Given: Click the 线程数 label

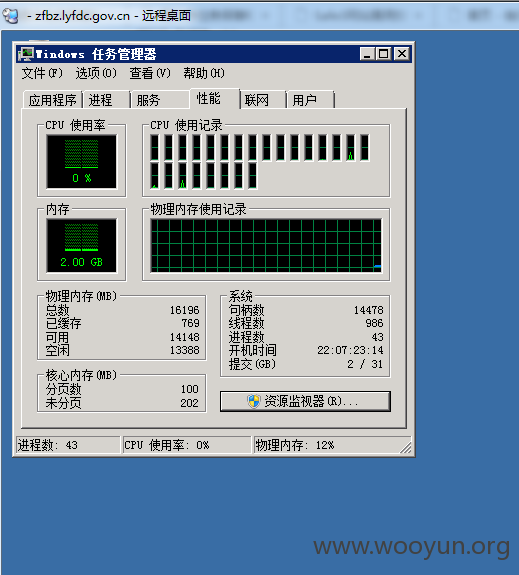Looking at the screenshot, I should [x=246, y=323].
